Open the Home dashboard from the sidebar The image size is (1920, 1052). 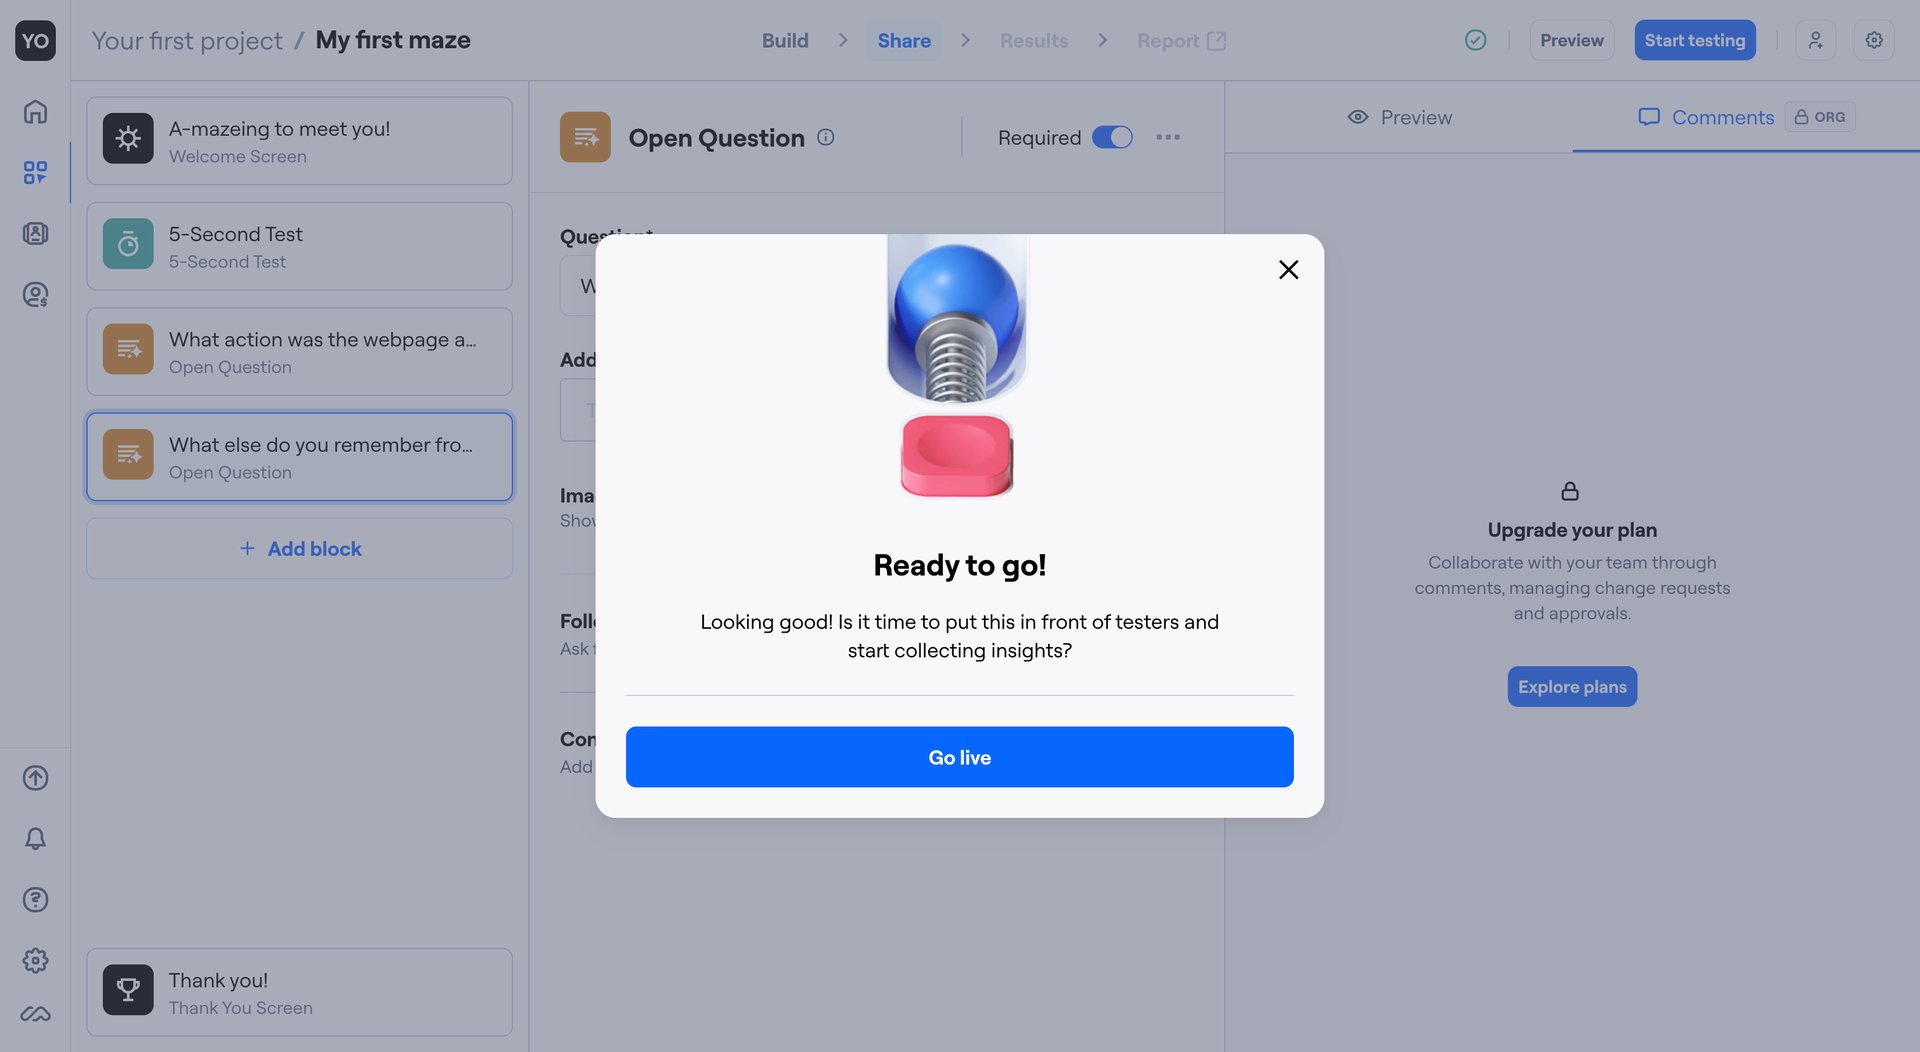(35, 112)
